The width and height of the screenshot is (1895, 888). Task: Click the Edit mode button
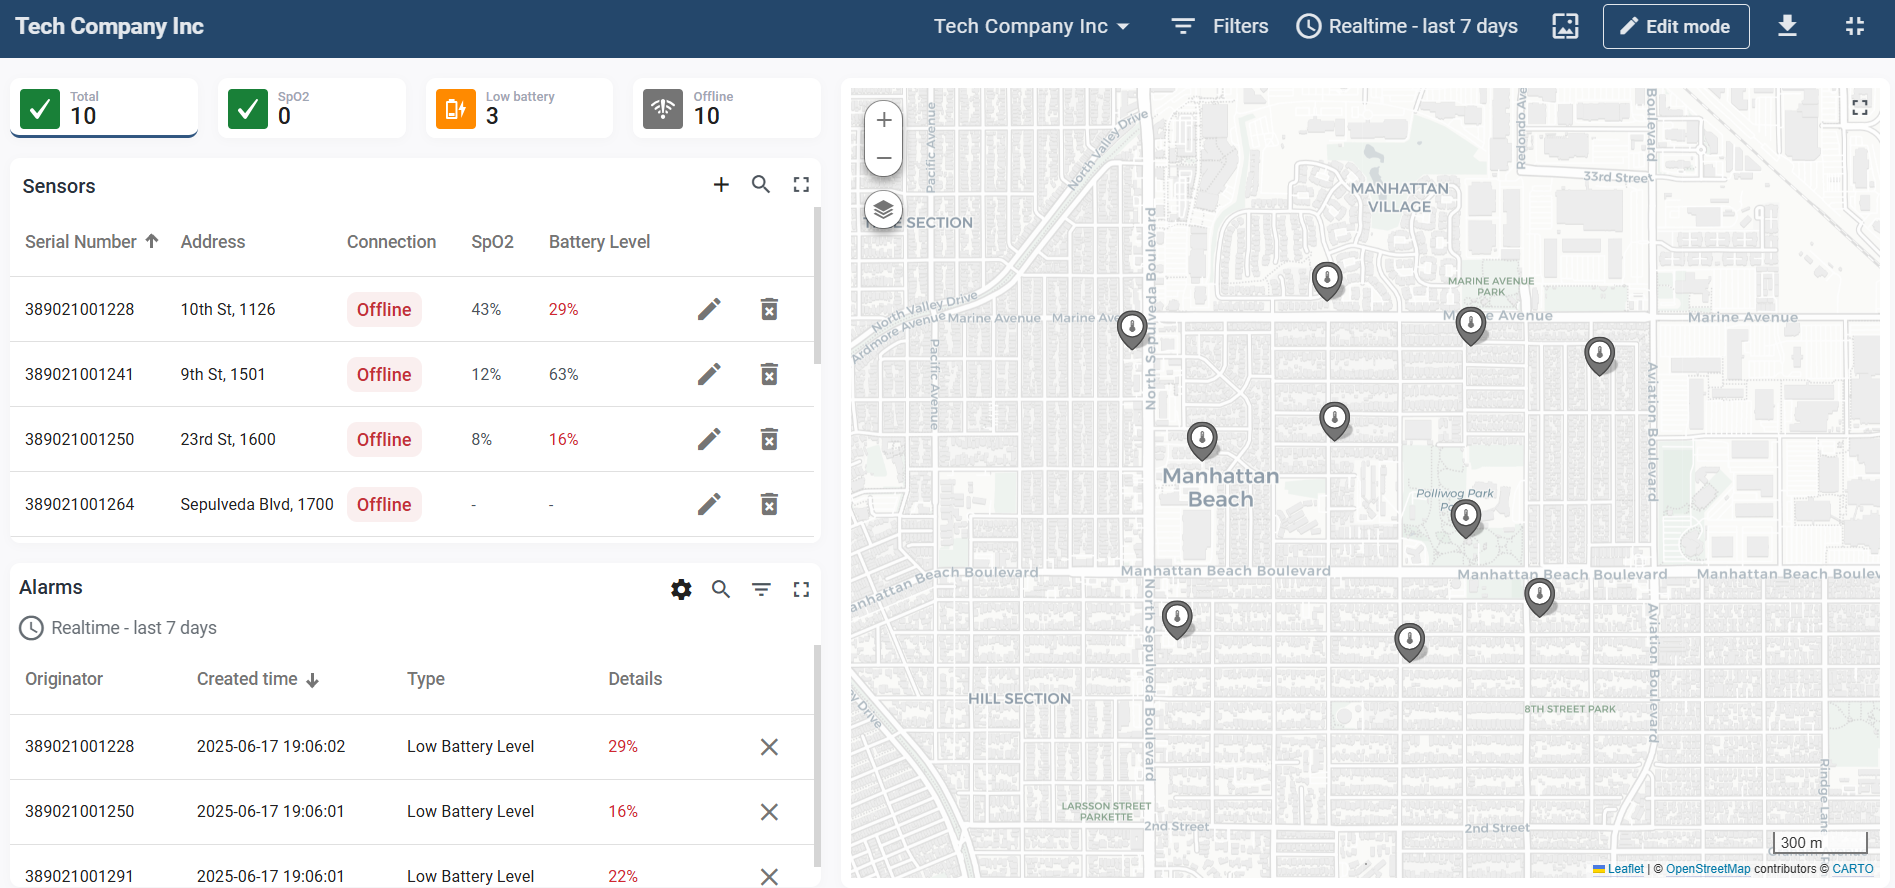1675,27
